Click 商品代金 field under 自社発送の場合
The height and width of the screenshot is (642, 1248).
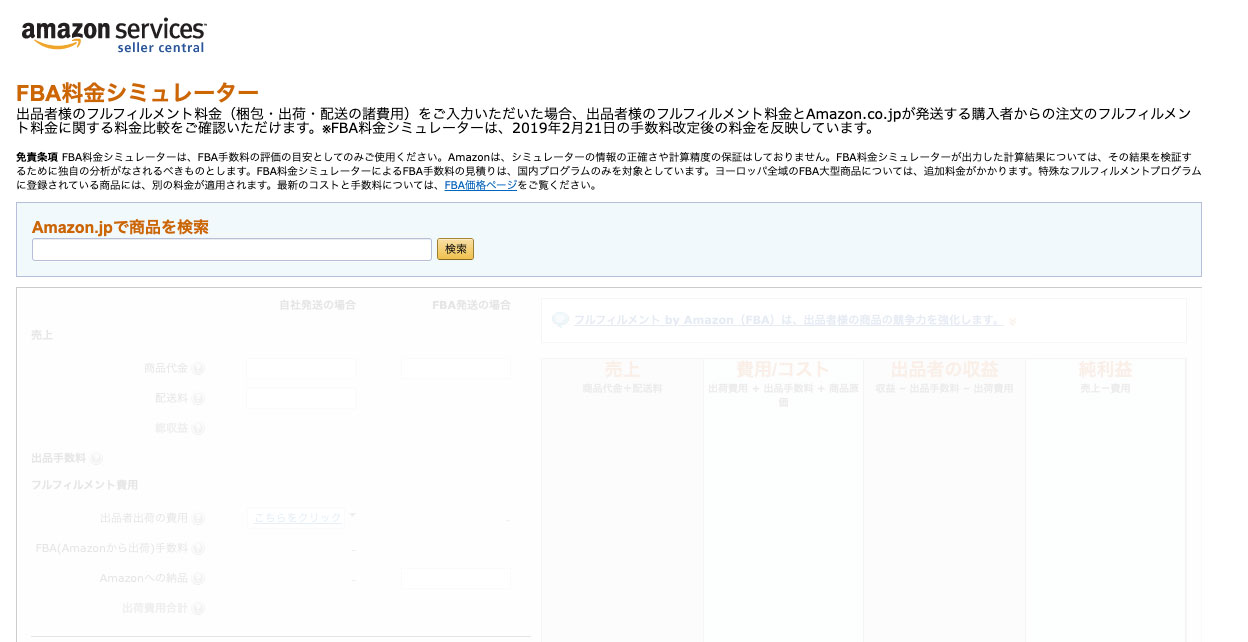coord(301,369)
